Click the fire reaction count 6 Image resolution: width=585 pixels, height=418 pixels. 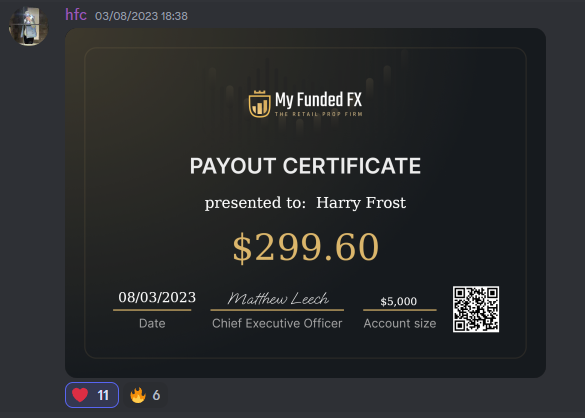pyautogui.click(x=156, y=395)
